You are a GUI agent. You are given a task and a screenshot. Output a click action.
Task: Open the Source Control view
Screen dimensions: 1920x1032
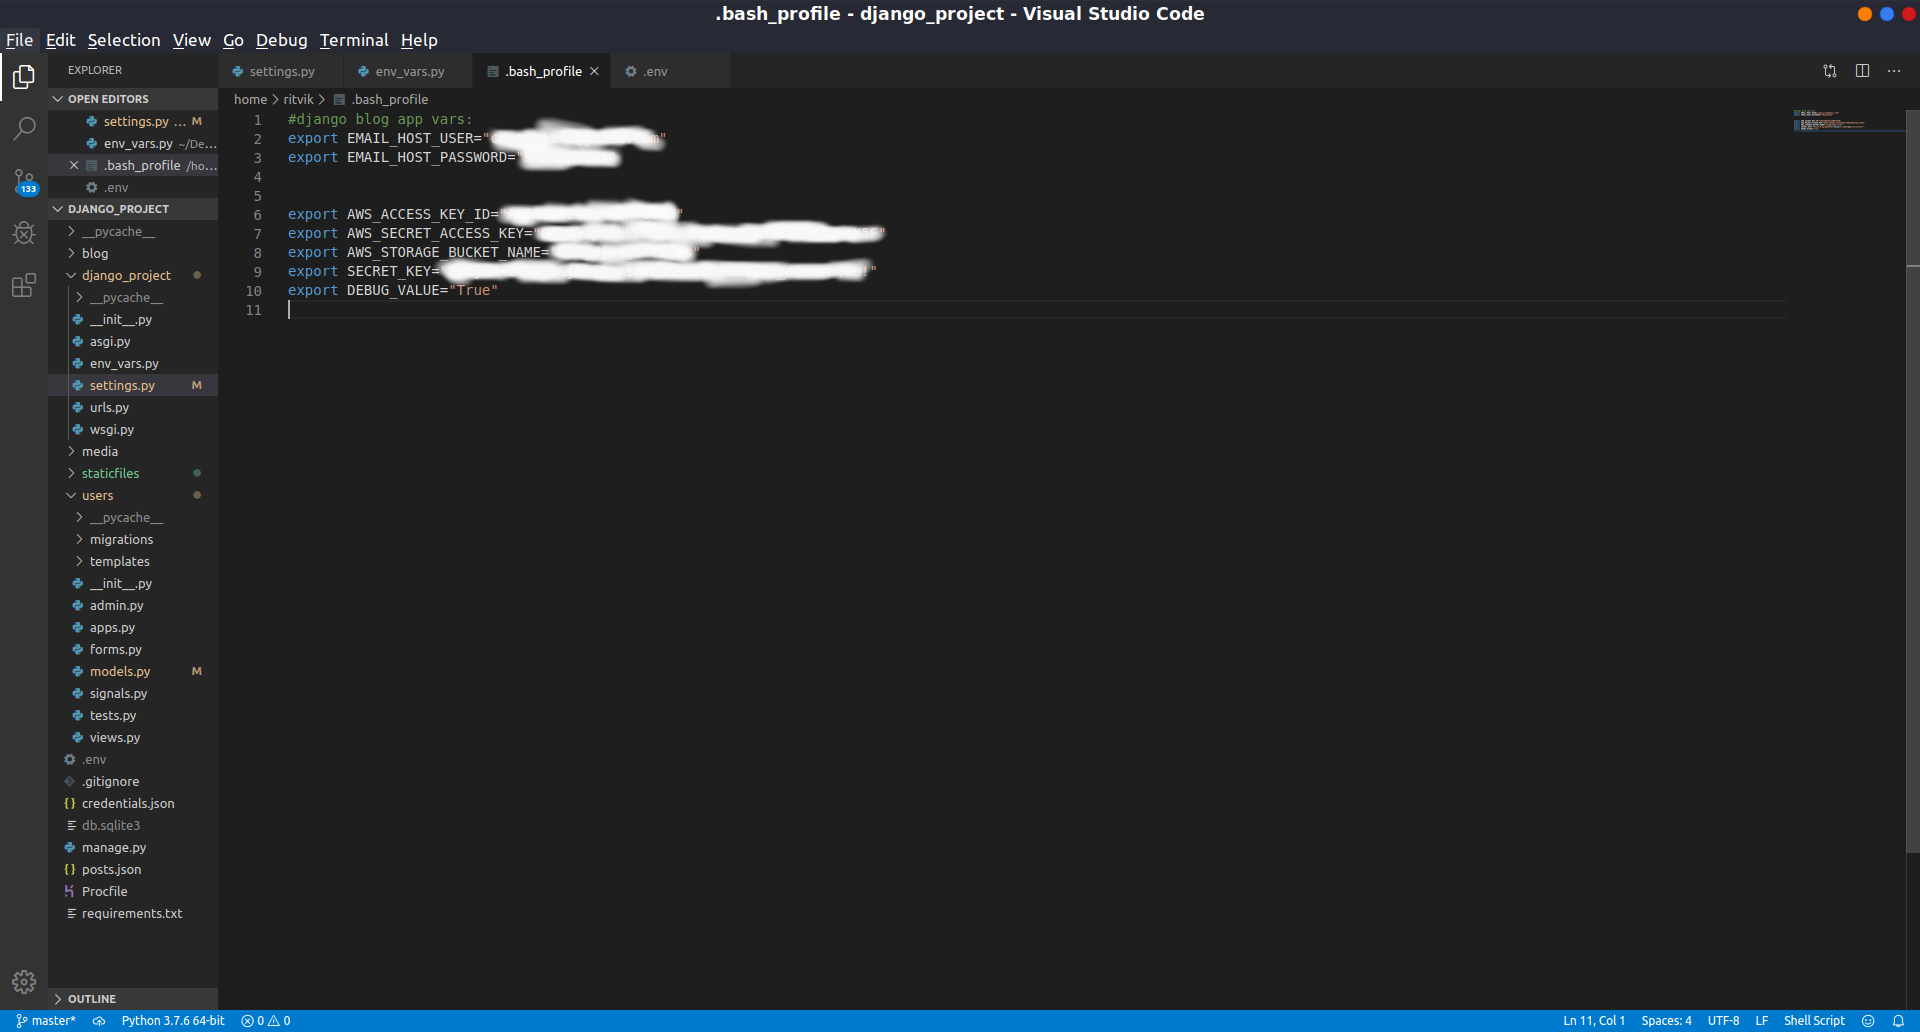tap(23, 181)
